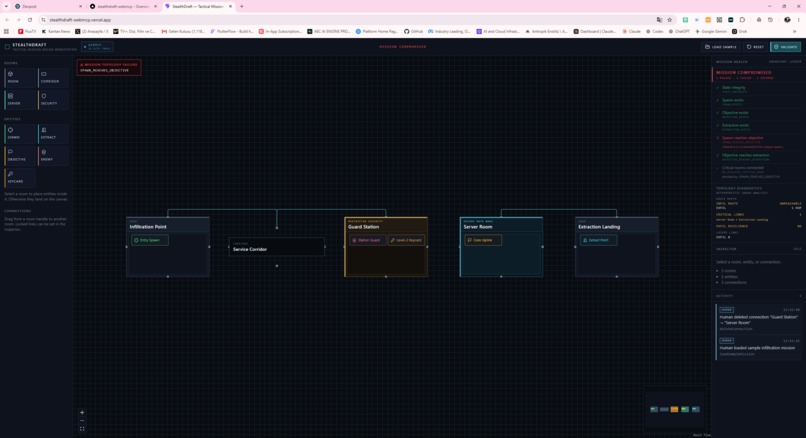
Task: Pick the Objective entity tile
Action: [x=21, y=156]
